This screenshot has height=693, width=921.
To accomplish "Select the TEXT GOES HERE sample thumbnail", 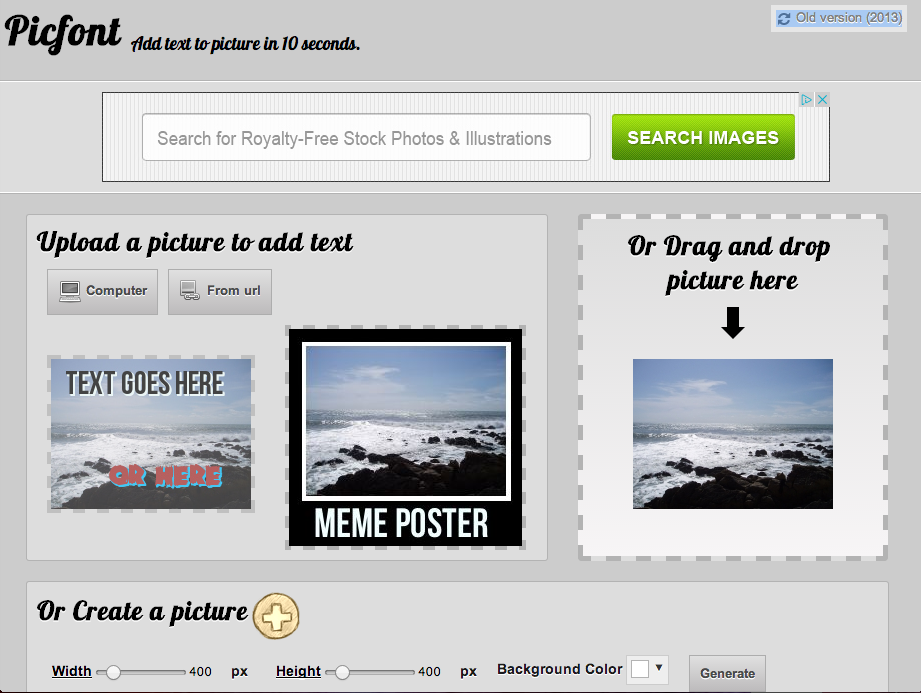I will click(x=151, y=434).
